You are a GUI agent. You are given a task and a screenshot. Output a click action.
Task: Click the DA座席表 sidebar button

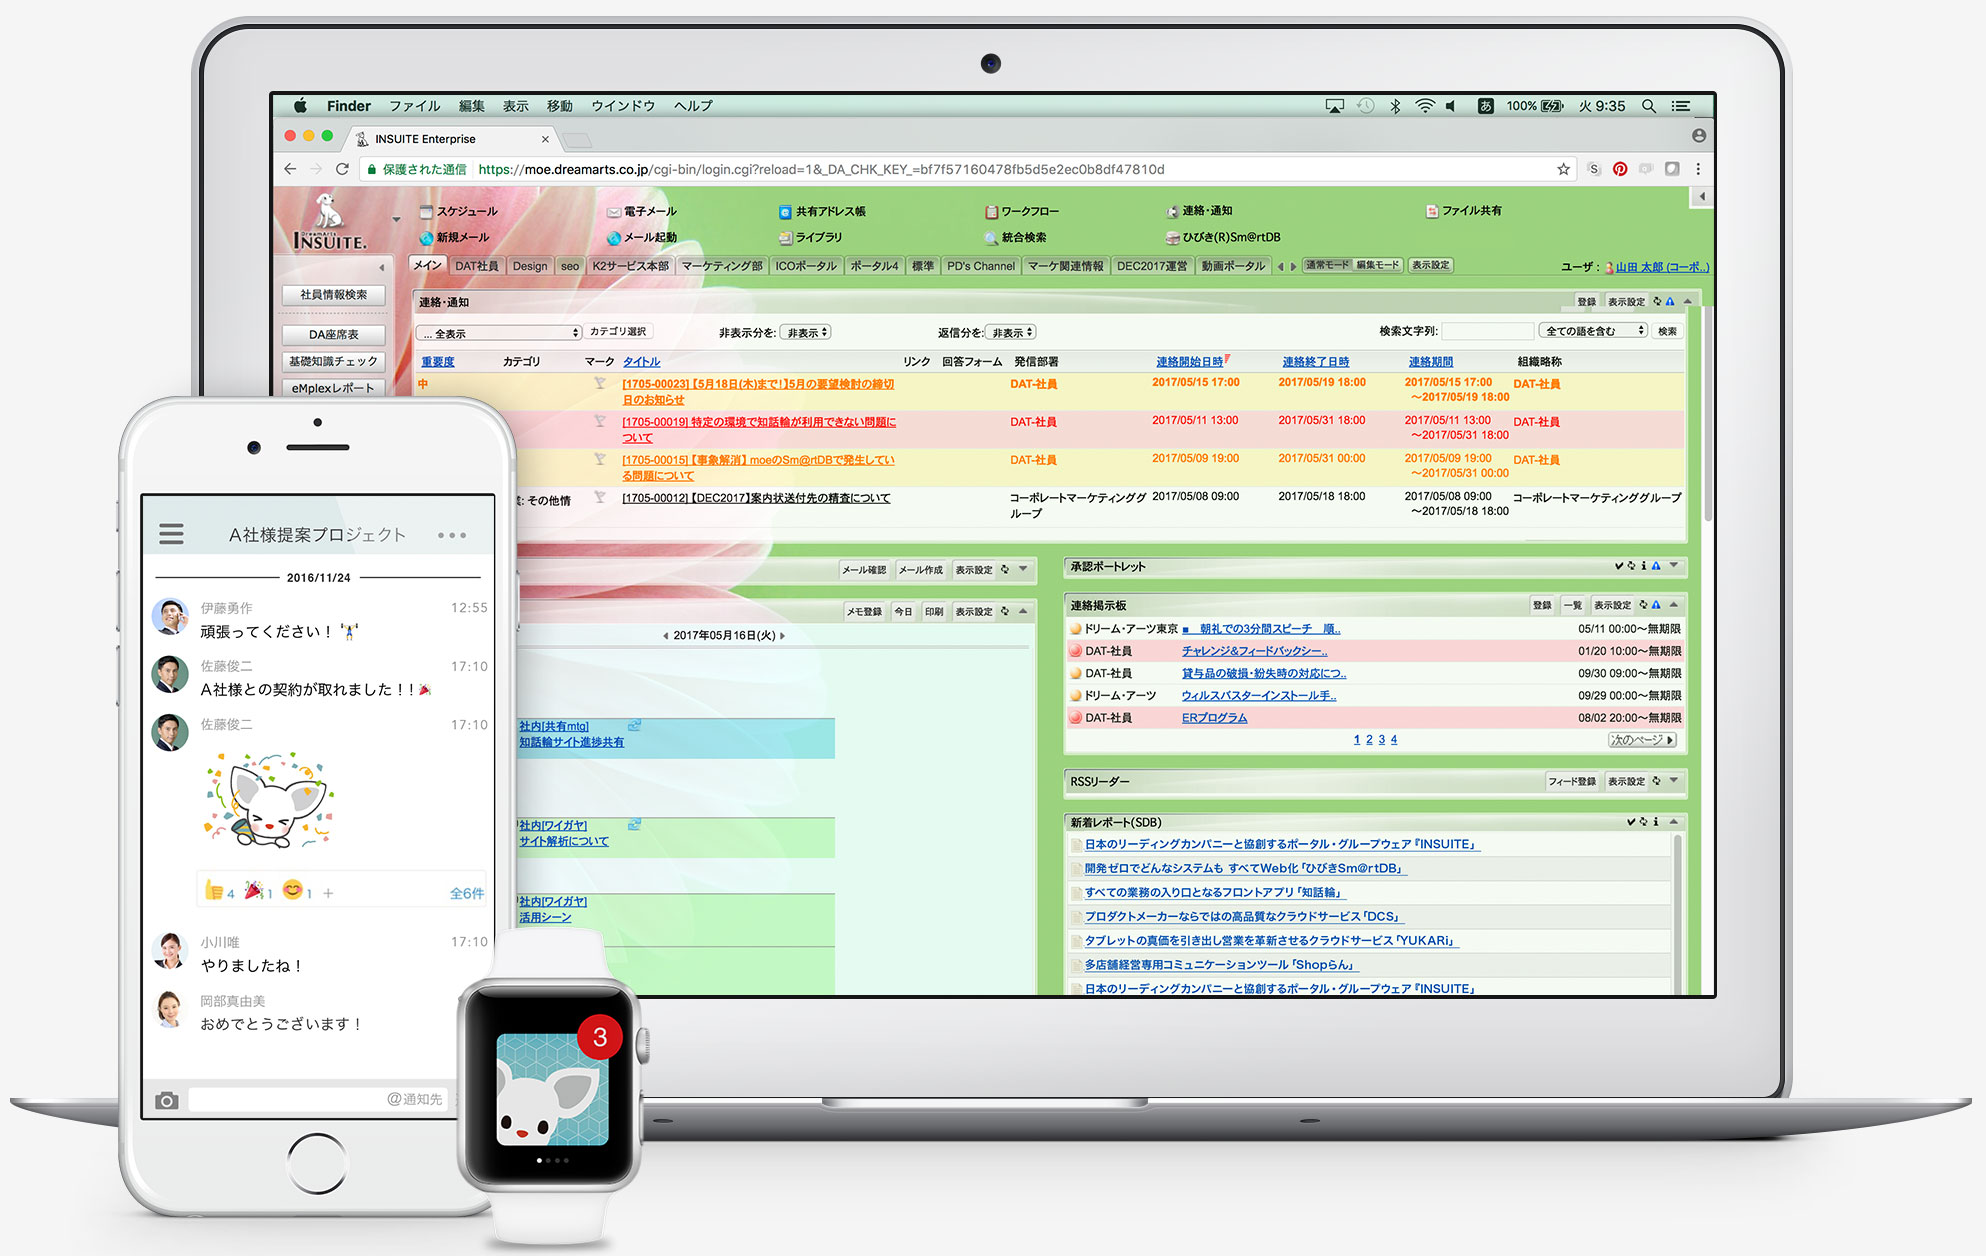(x=334, y=335)
